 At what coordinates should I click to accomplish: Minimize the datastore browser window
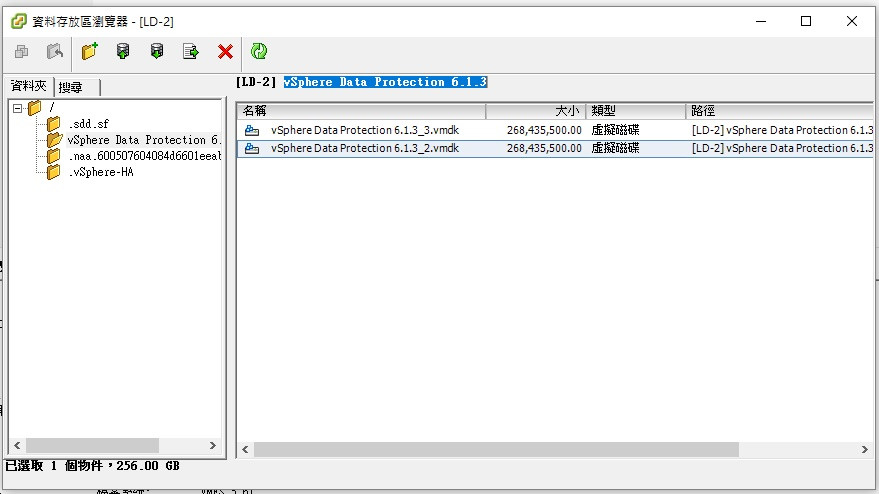tap(761, 21)
